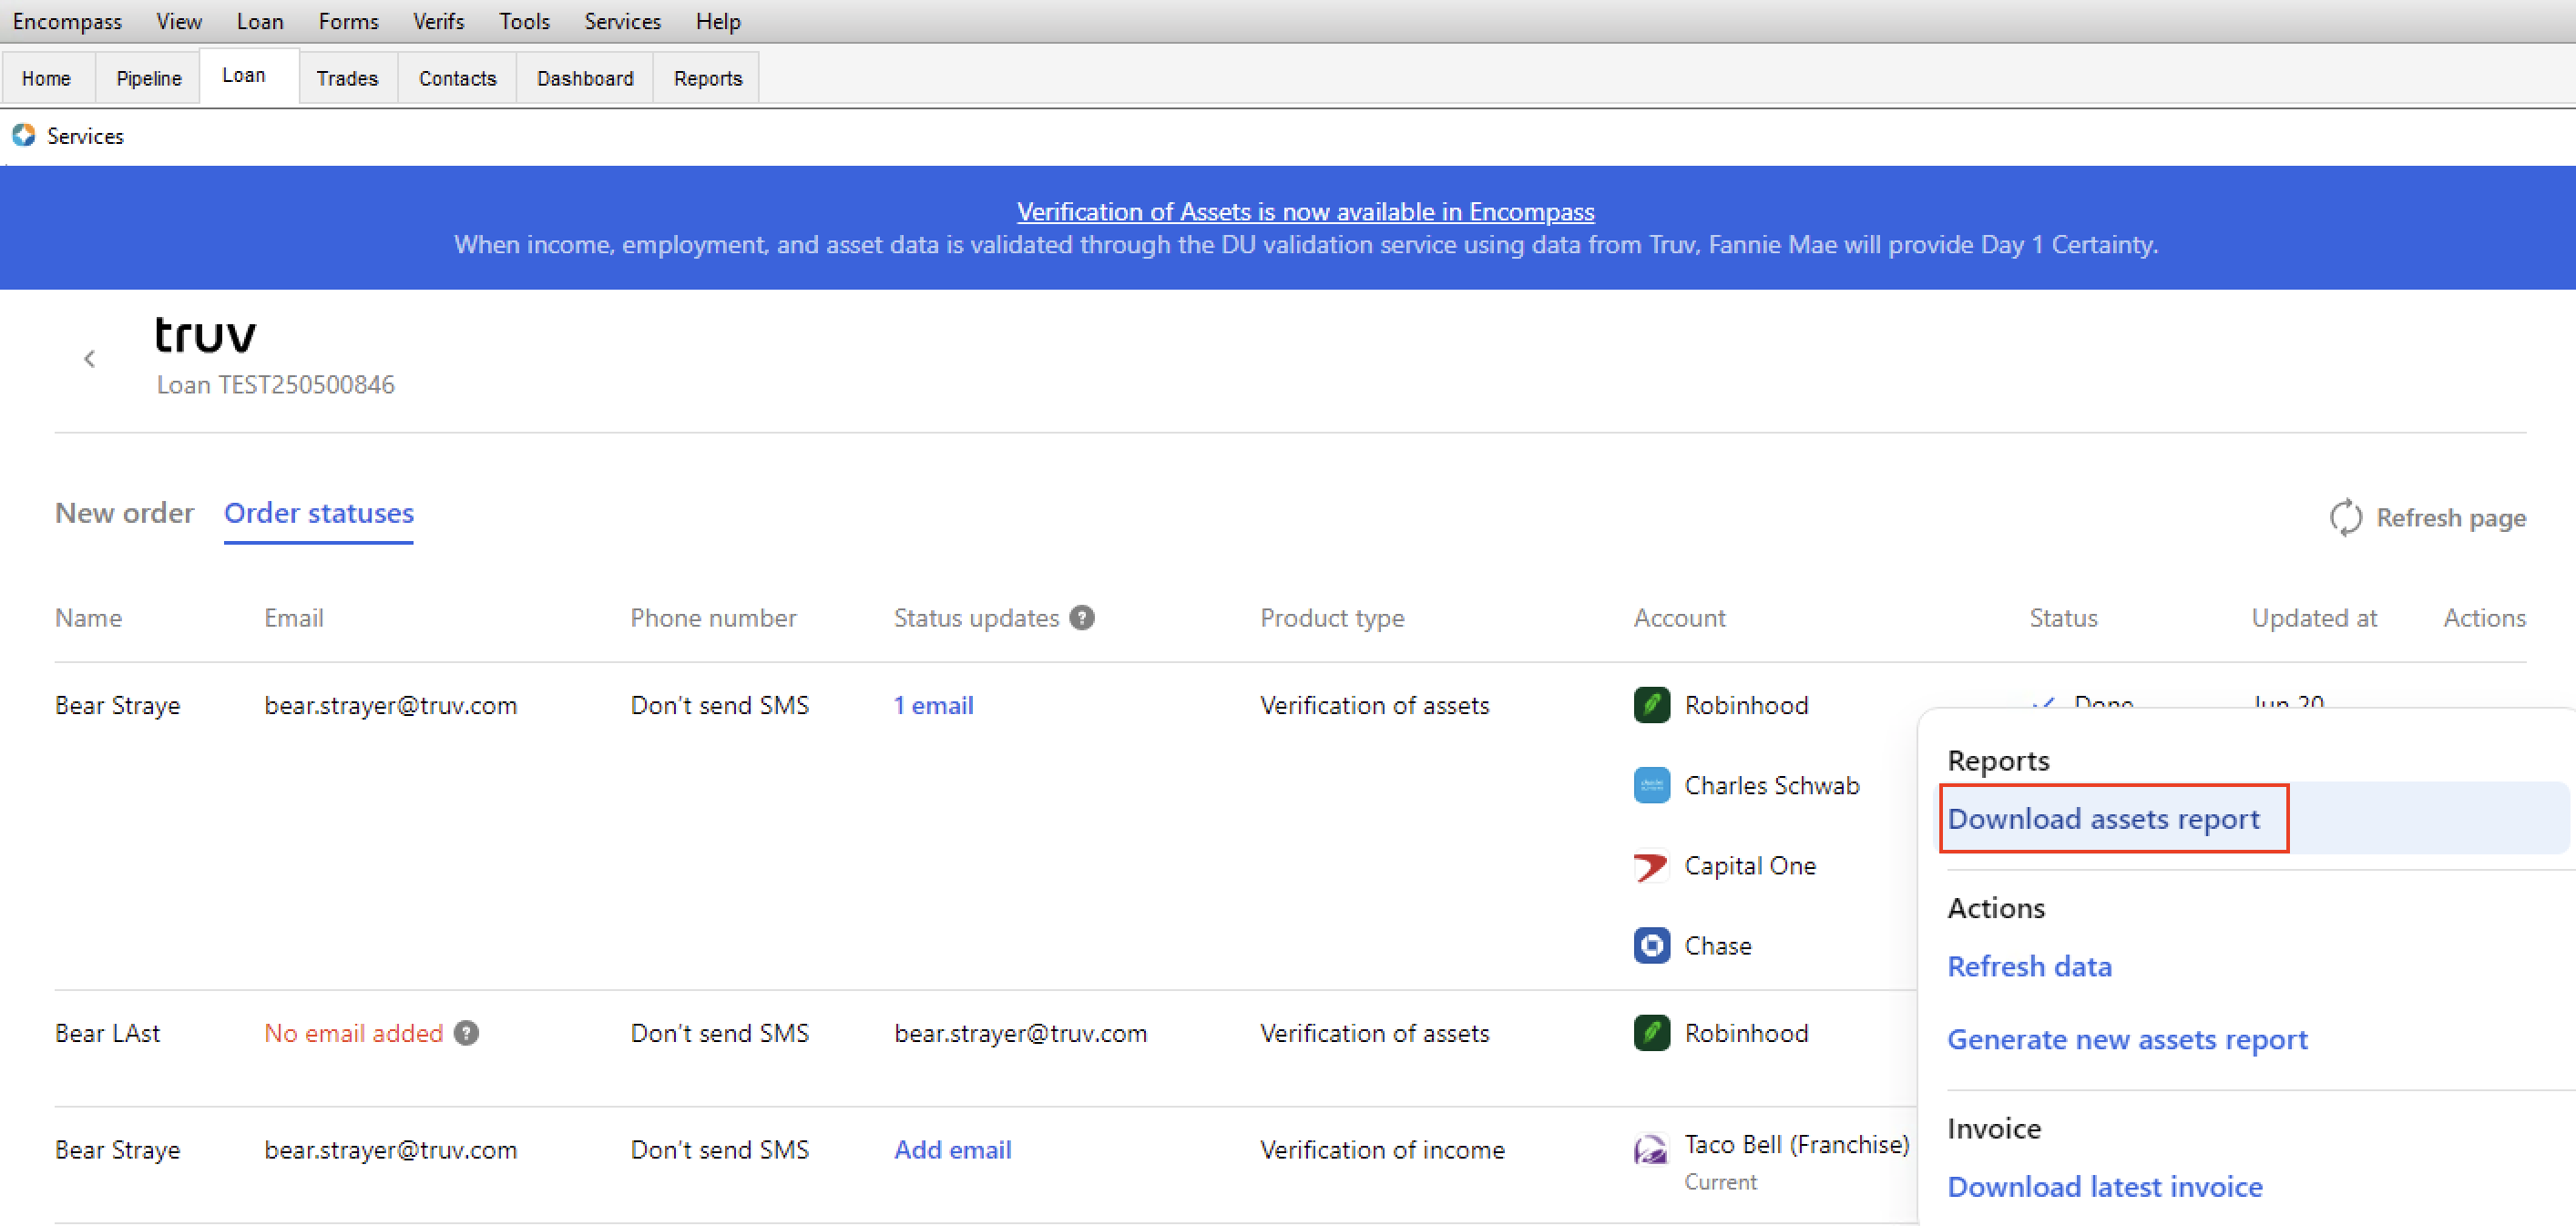Click the Taco Bell franchise icon
The height and width of the screenshot is (1226, 2576).
[x=1652, y=1150]
